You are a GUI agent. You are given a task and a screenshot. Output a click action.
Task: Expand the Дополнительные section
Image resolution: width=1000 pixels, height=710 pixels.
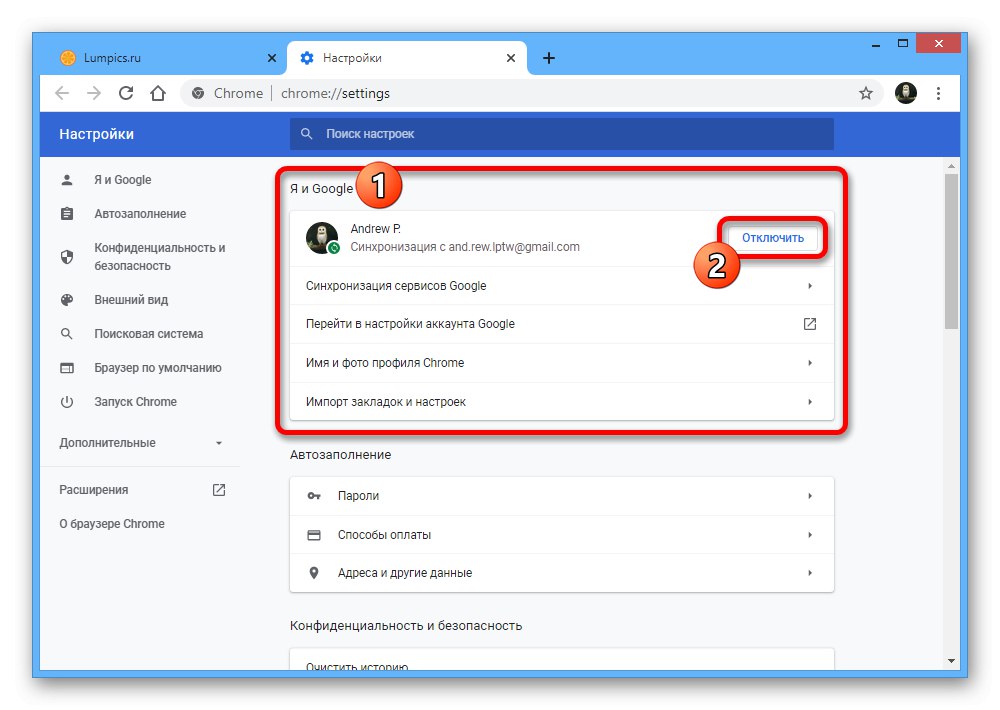point(141,443)
